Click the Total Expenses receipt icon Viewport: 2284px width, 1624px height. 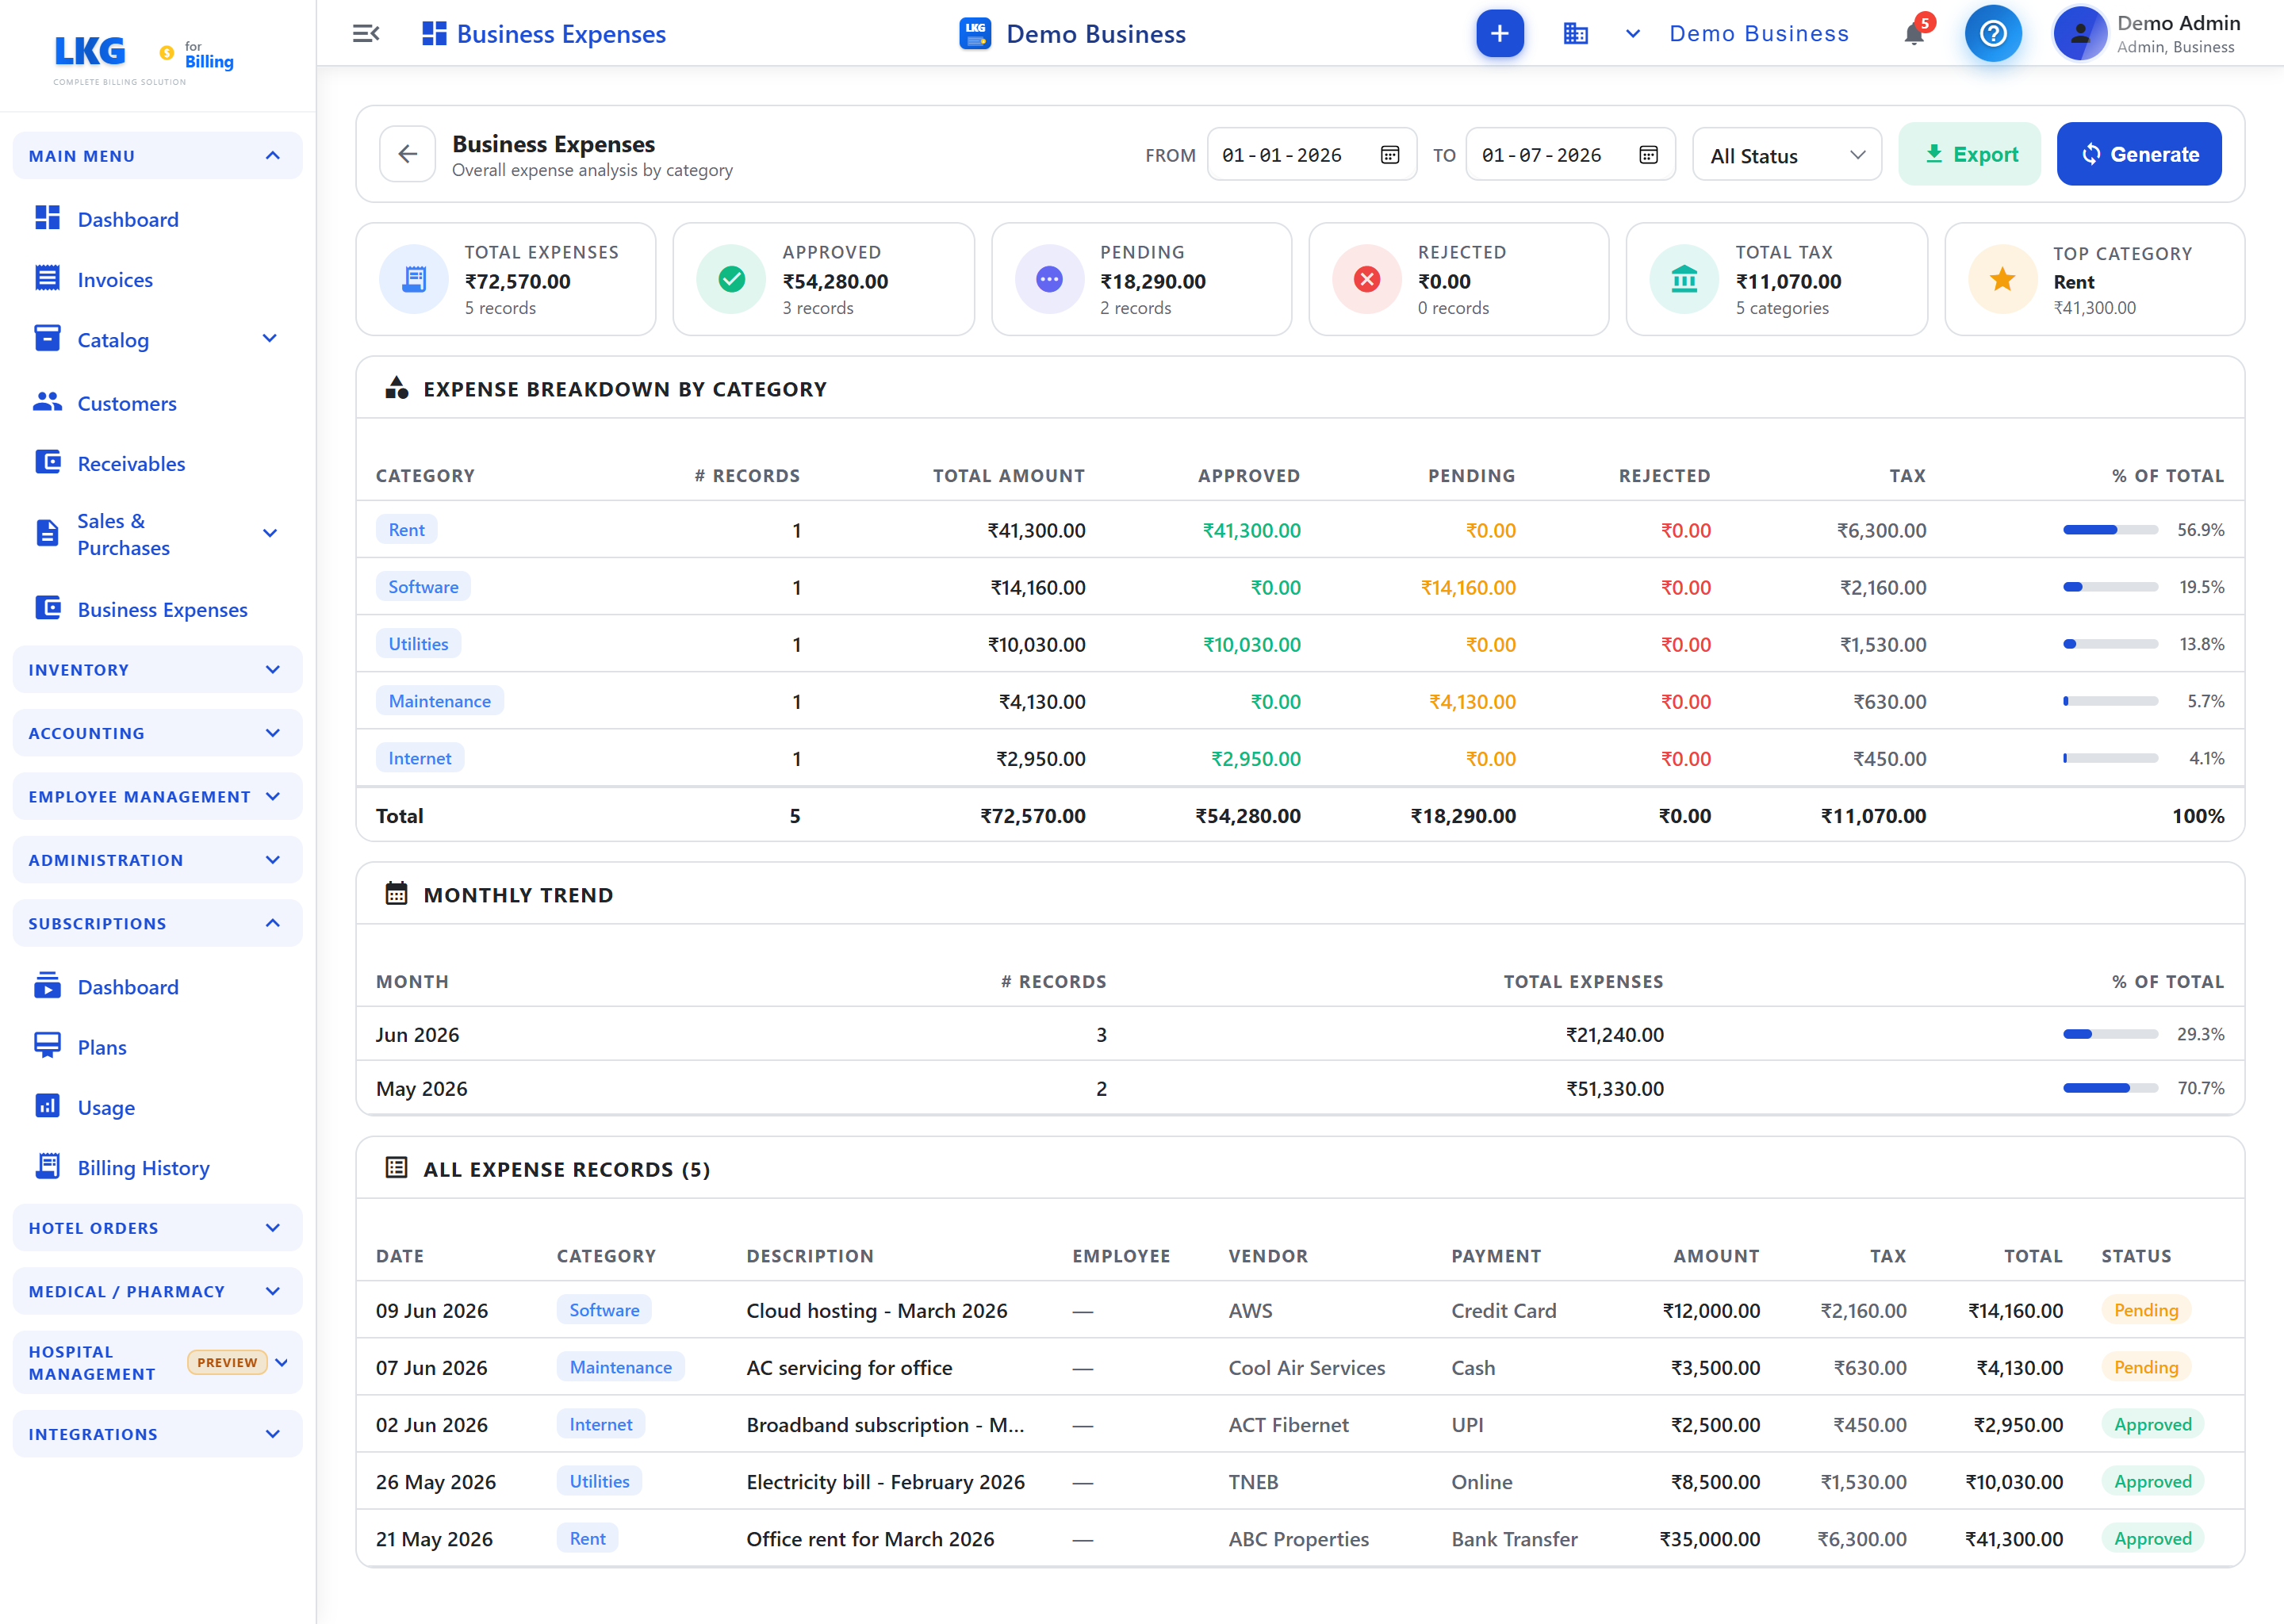(x=413, y=279)
